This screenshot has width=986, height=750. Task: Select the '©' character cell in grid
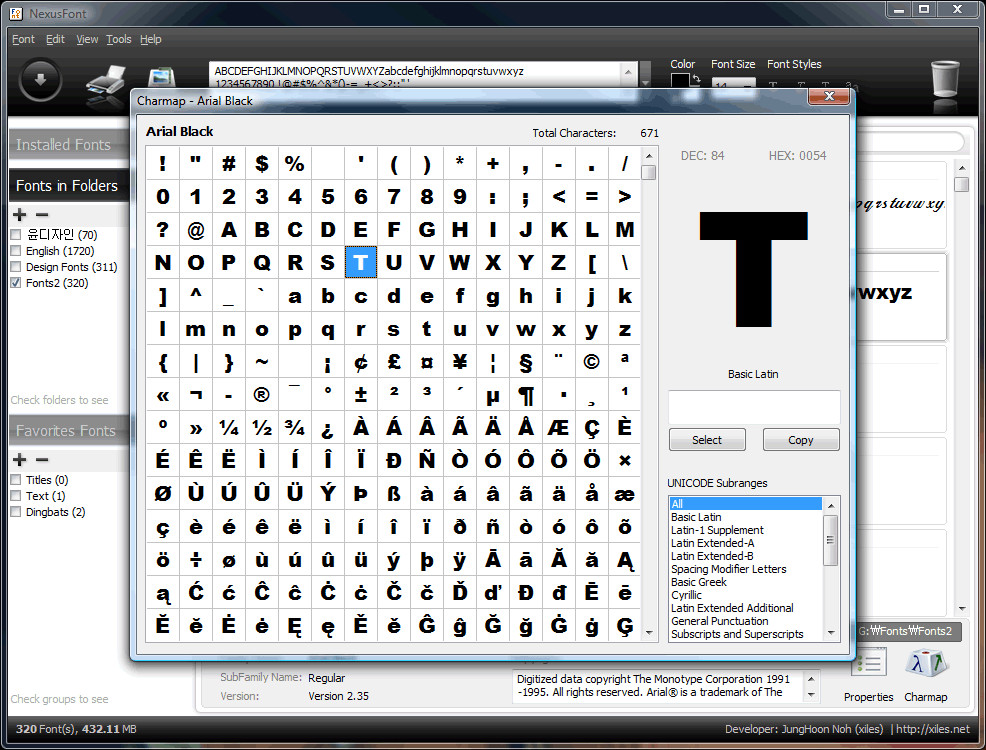[x=592, y=361]
